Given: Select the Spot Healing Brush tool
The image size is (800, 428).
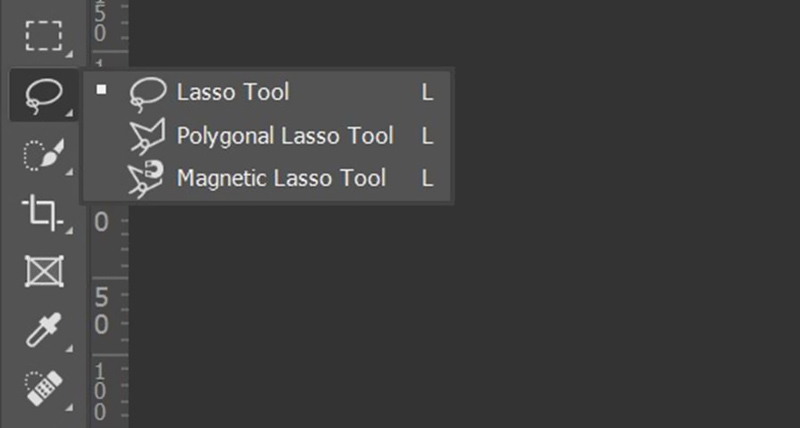Looking at the screenshot, I should coord(44,389).
